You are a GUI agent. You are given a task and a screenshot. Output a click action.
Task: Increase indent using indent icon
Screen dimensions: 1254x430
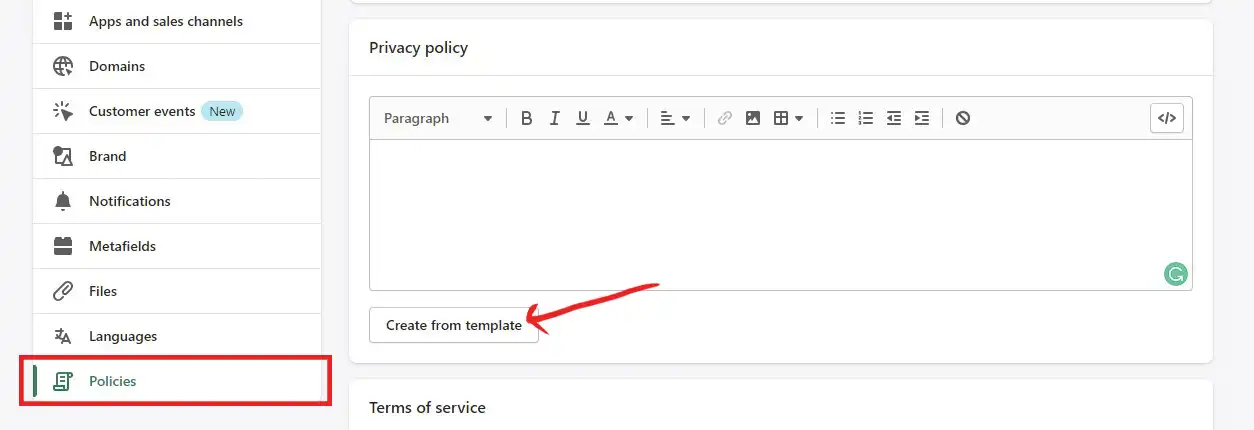922,118
